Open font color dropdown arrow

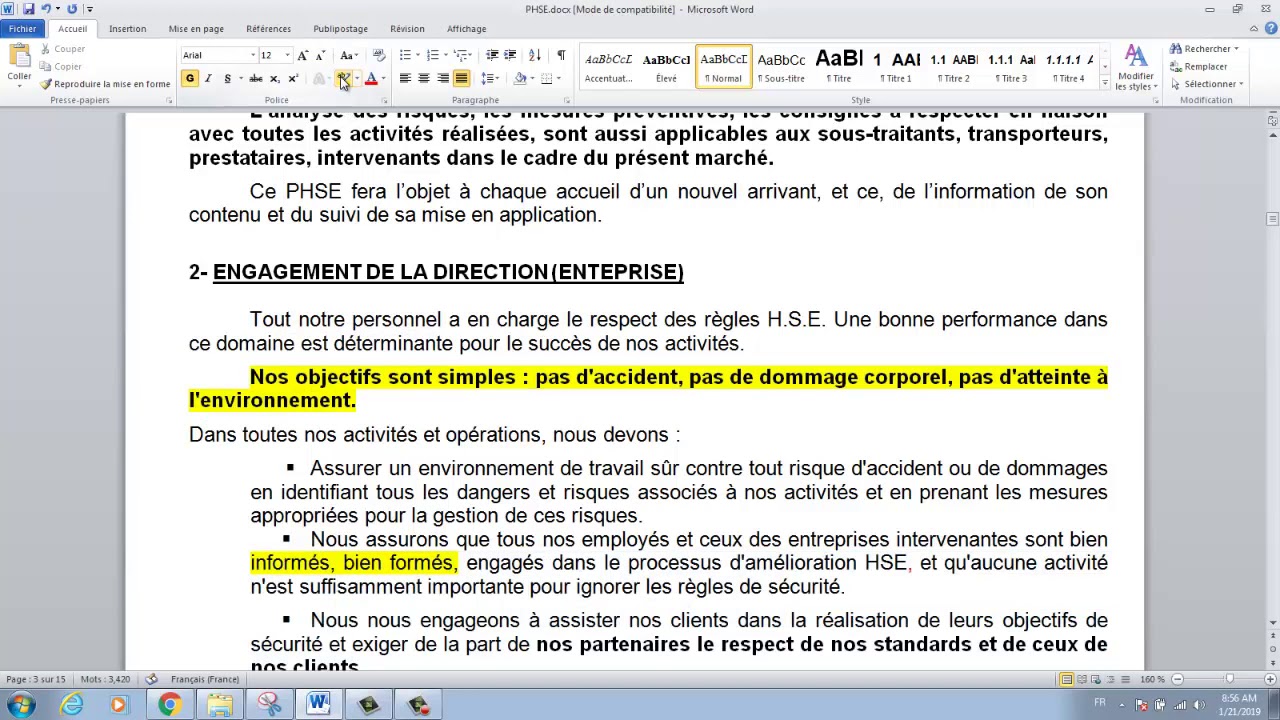point(382,79)
